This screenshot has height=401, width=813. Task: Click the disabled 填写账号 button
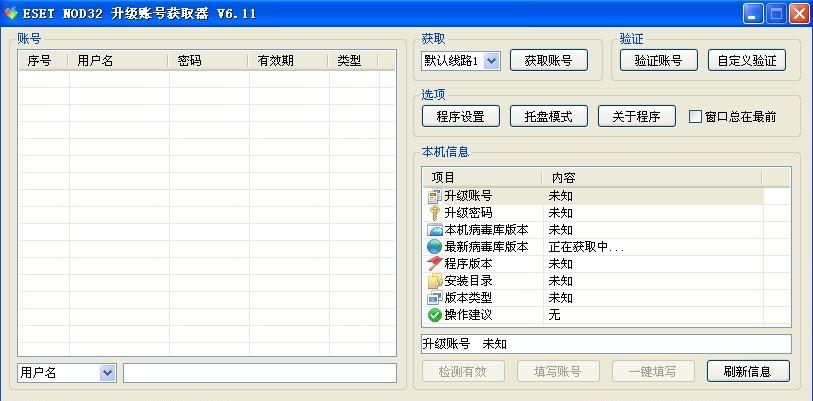(558, 371)
